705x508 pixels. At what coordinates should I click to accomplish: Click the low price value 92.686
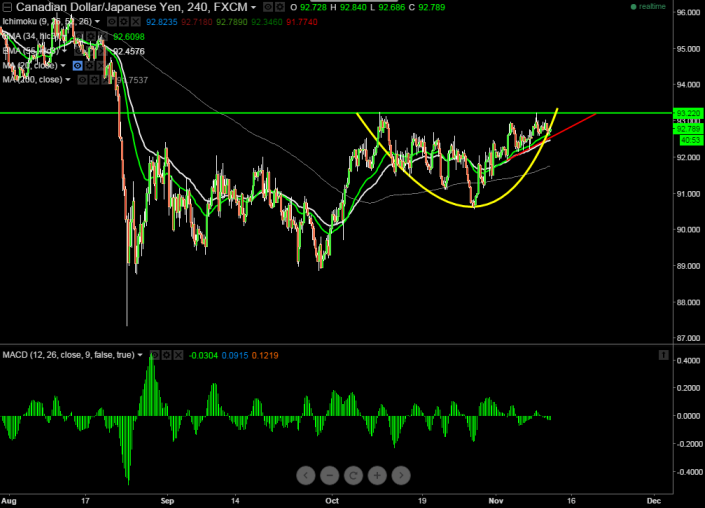coord(391,8)
